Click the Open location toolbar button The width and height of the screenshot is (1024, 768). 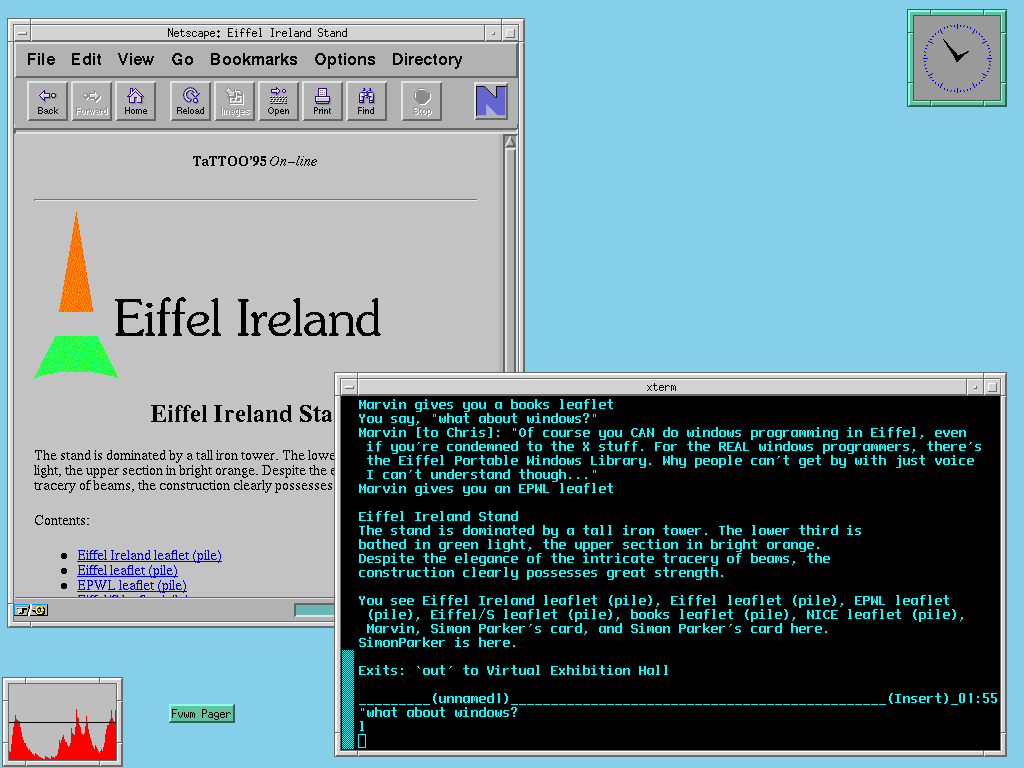[x=279, y=101]
